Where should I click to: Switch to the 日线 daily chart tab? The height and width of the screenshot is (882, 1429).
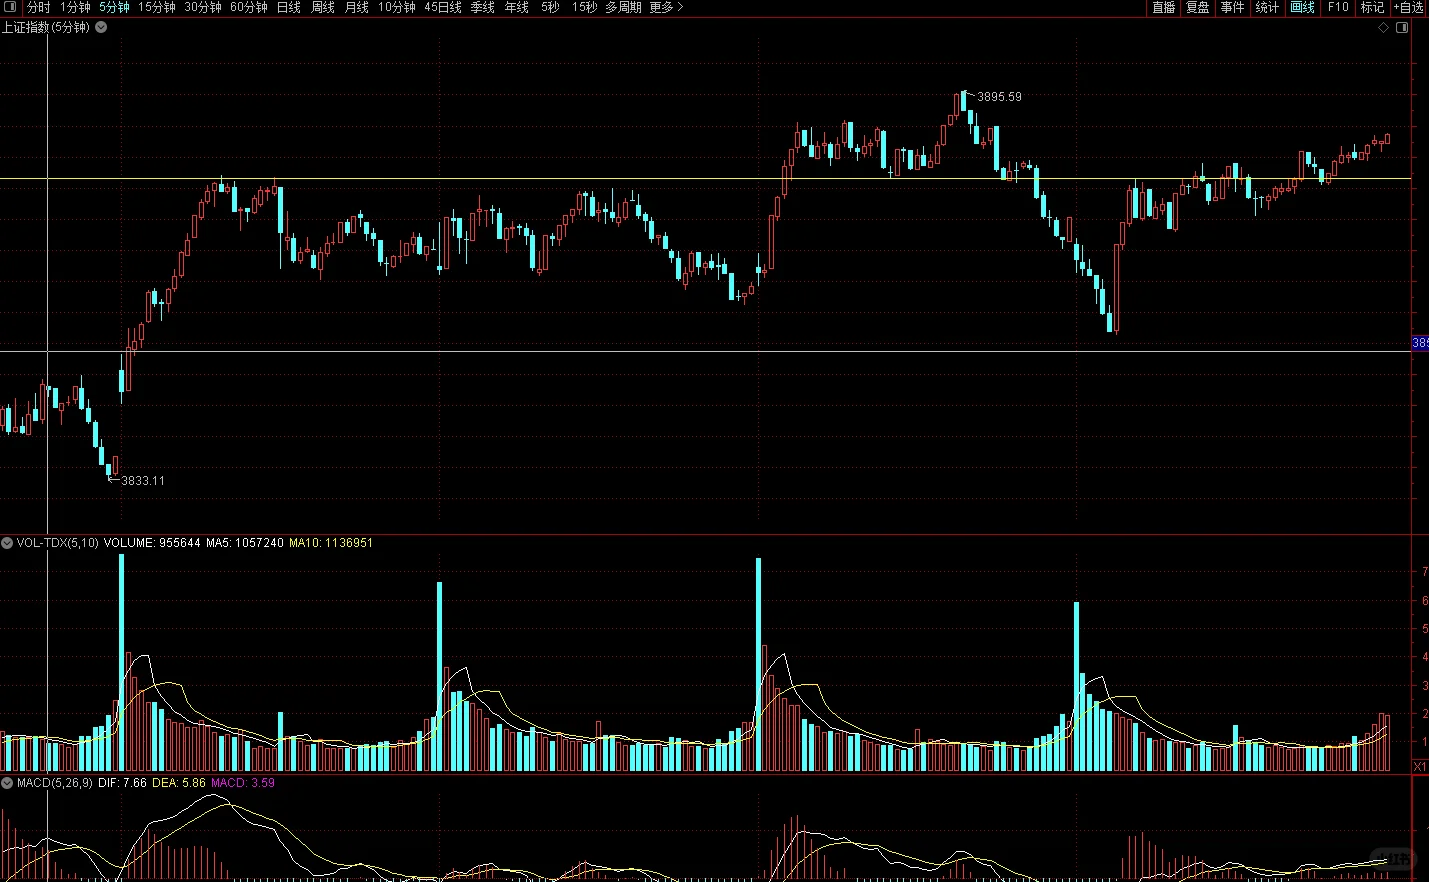289,7
